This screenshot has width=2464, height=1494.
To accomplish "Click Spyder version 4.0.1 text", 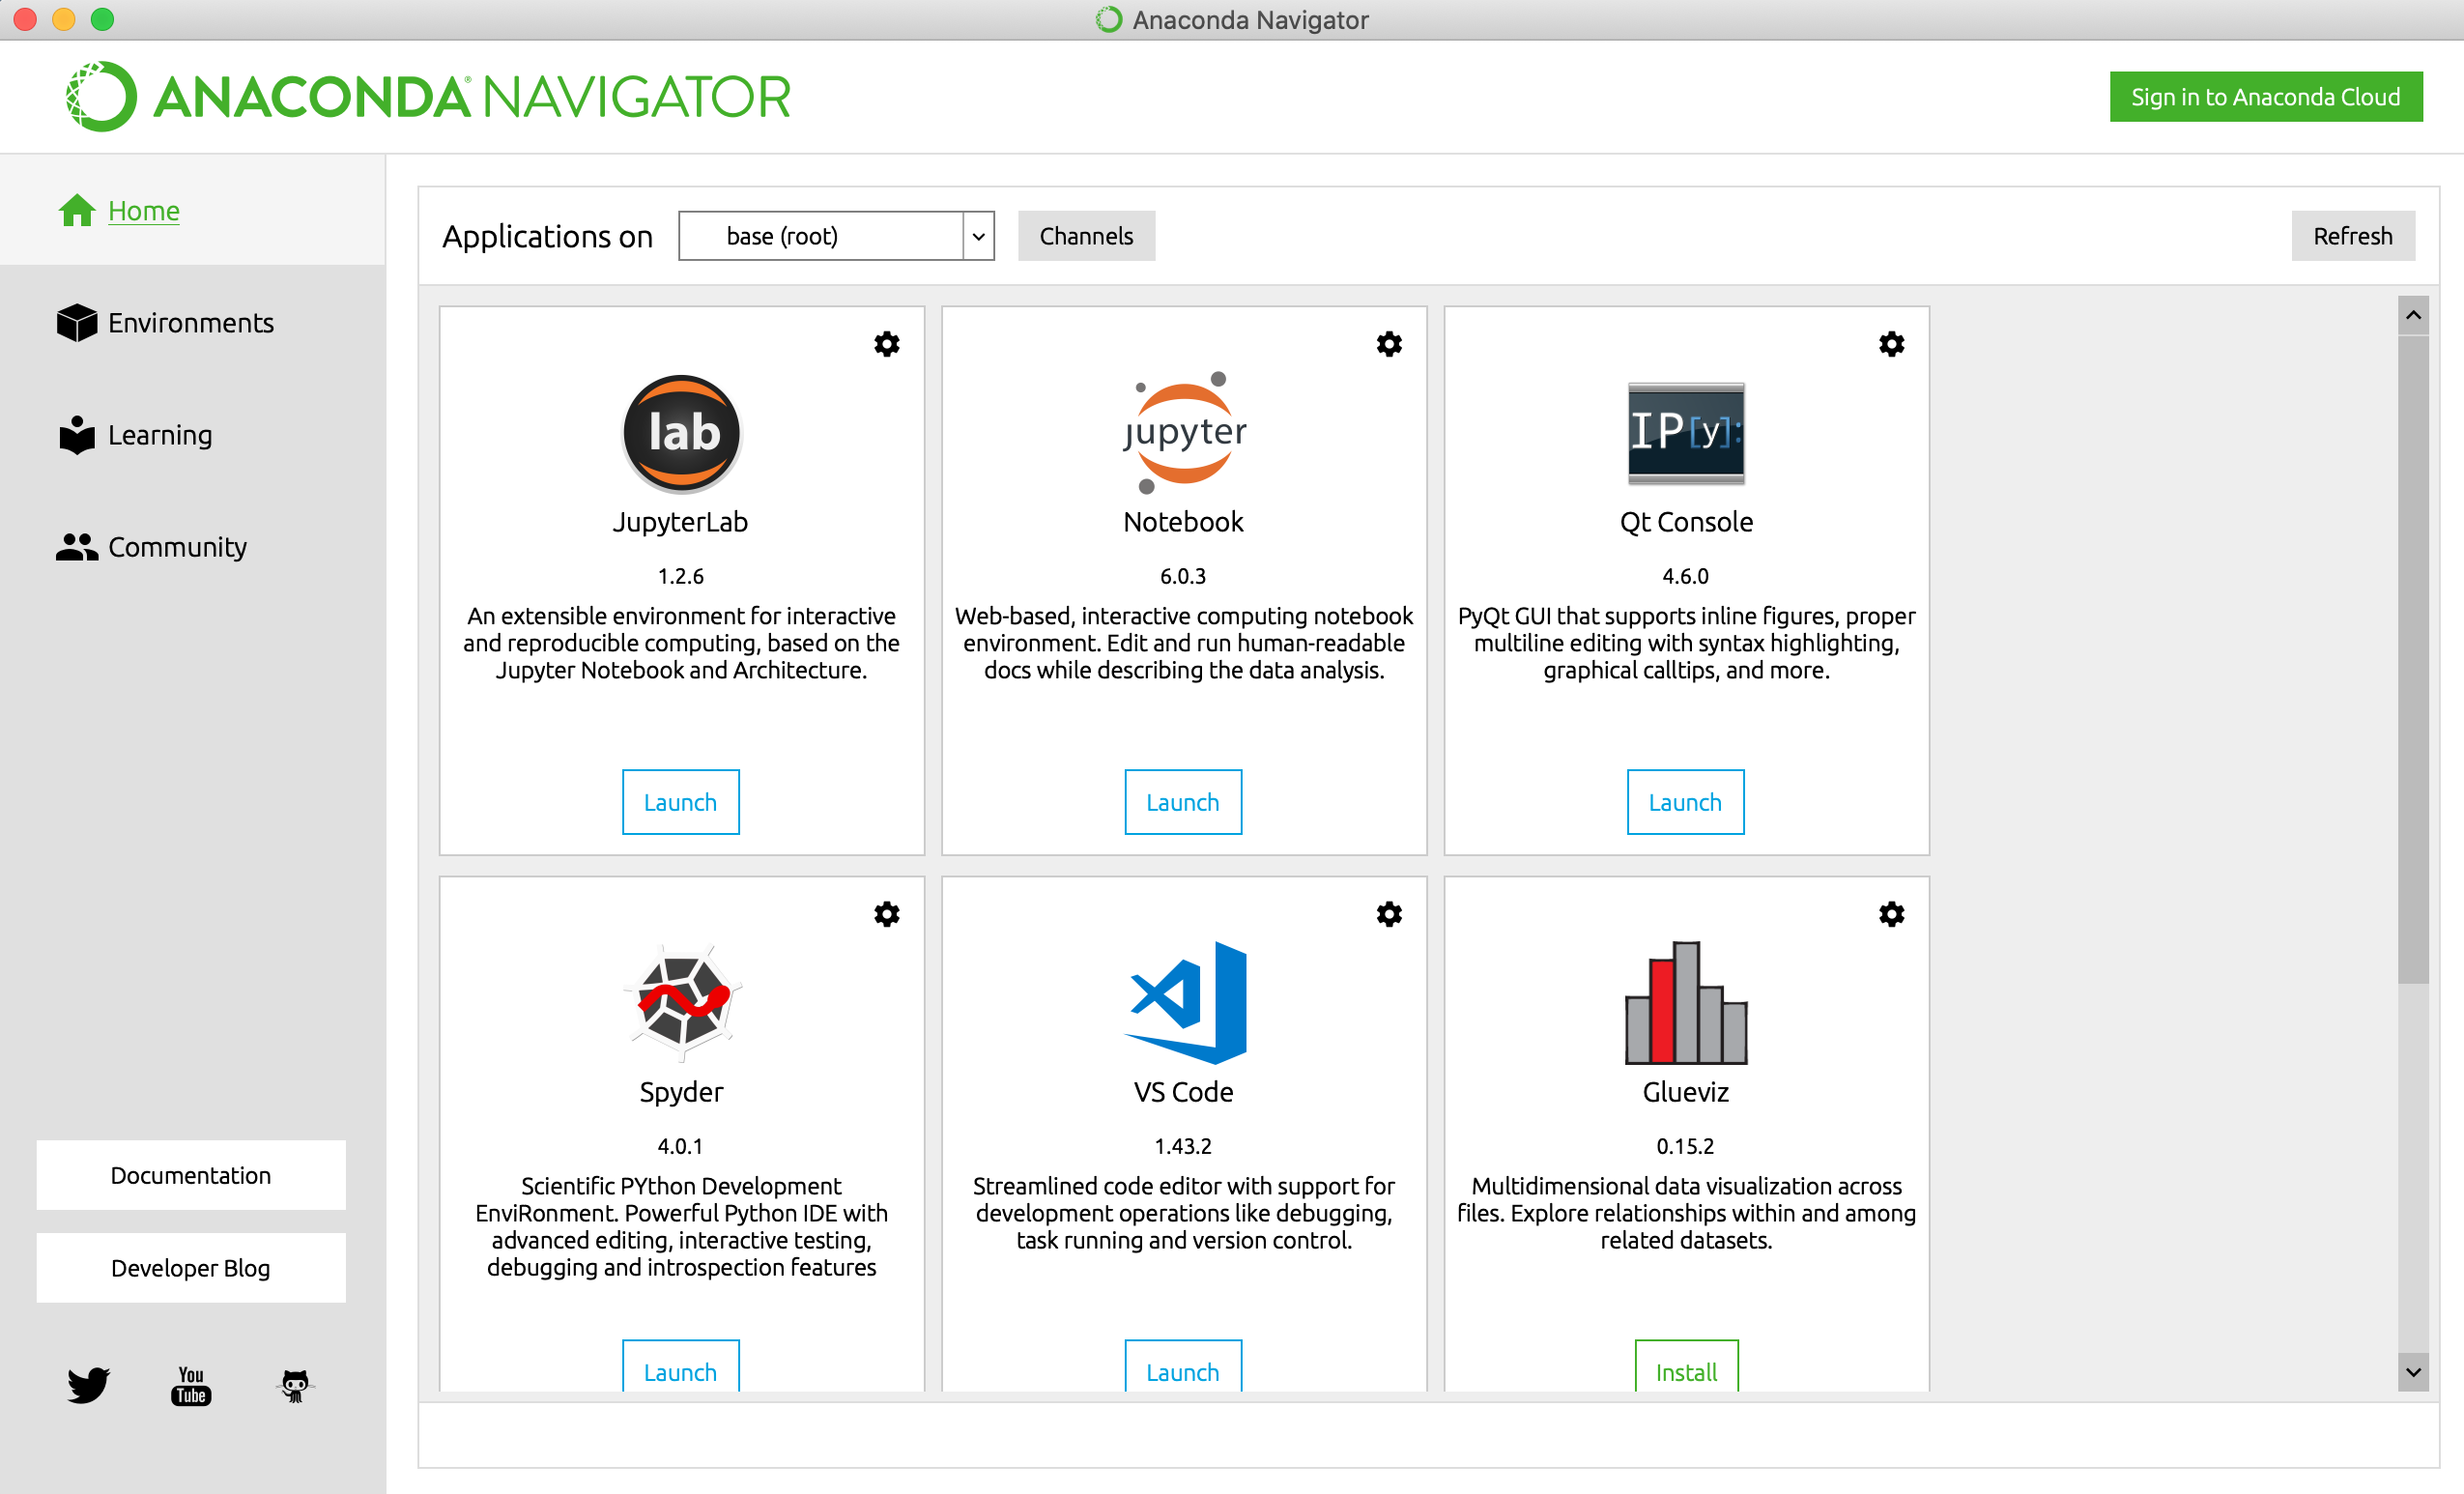I will pos(680,1146).
